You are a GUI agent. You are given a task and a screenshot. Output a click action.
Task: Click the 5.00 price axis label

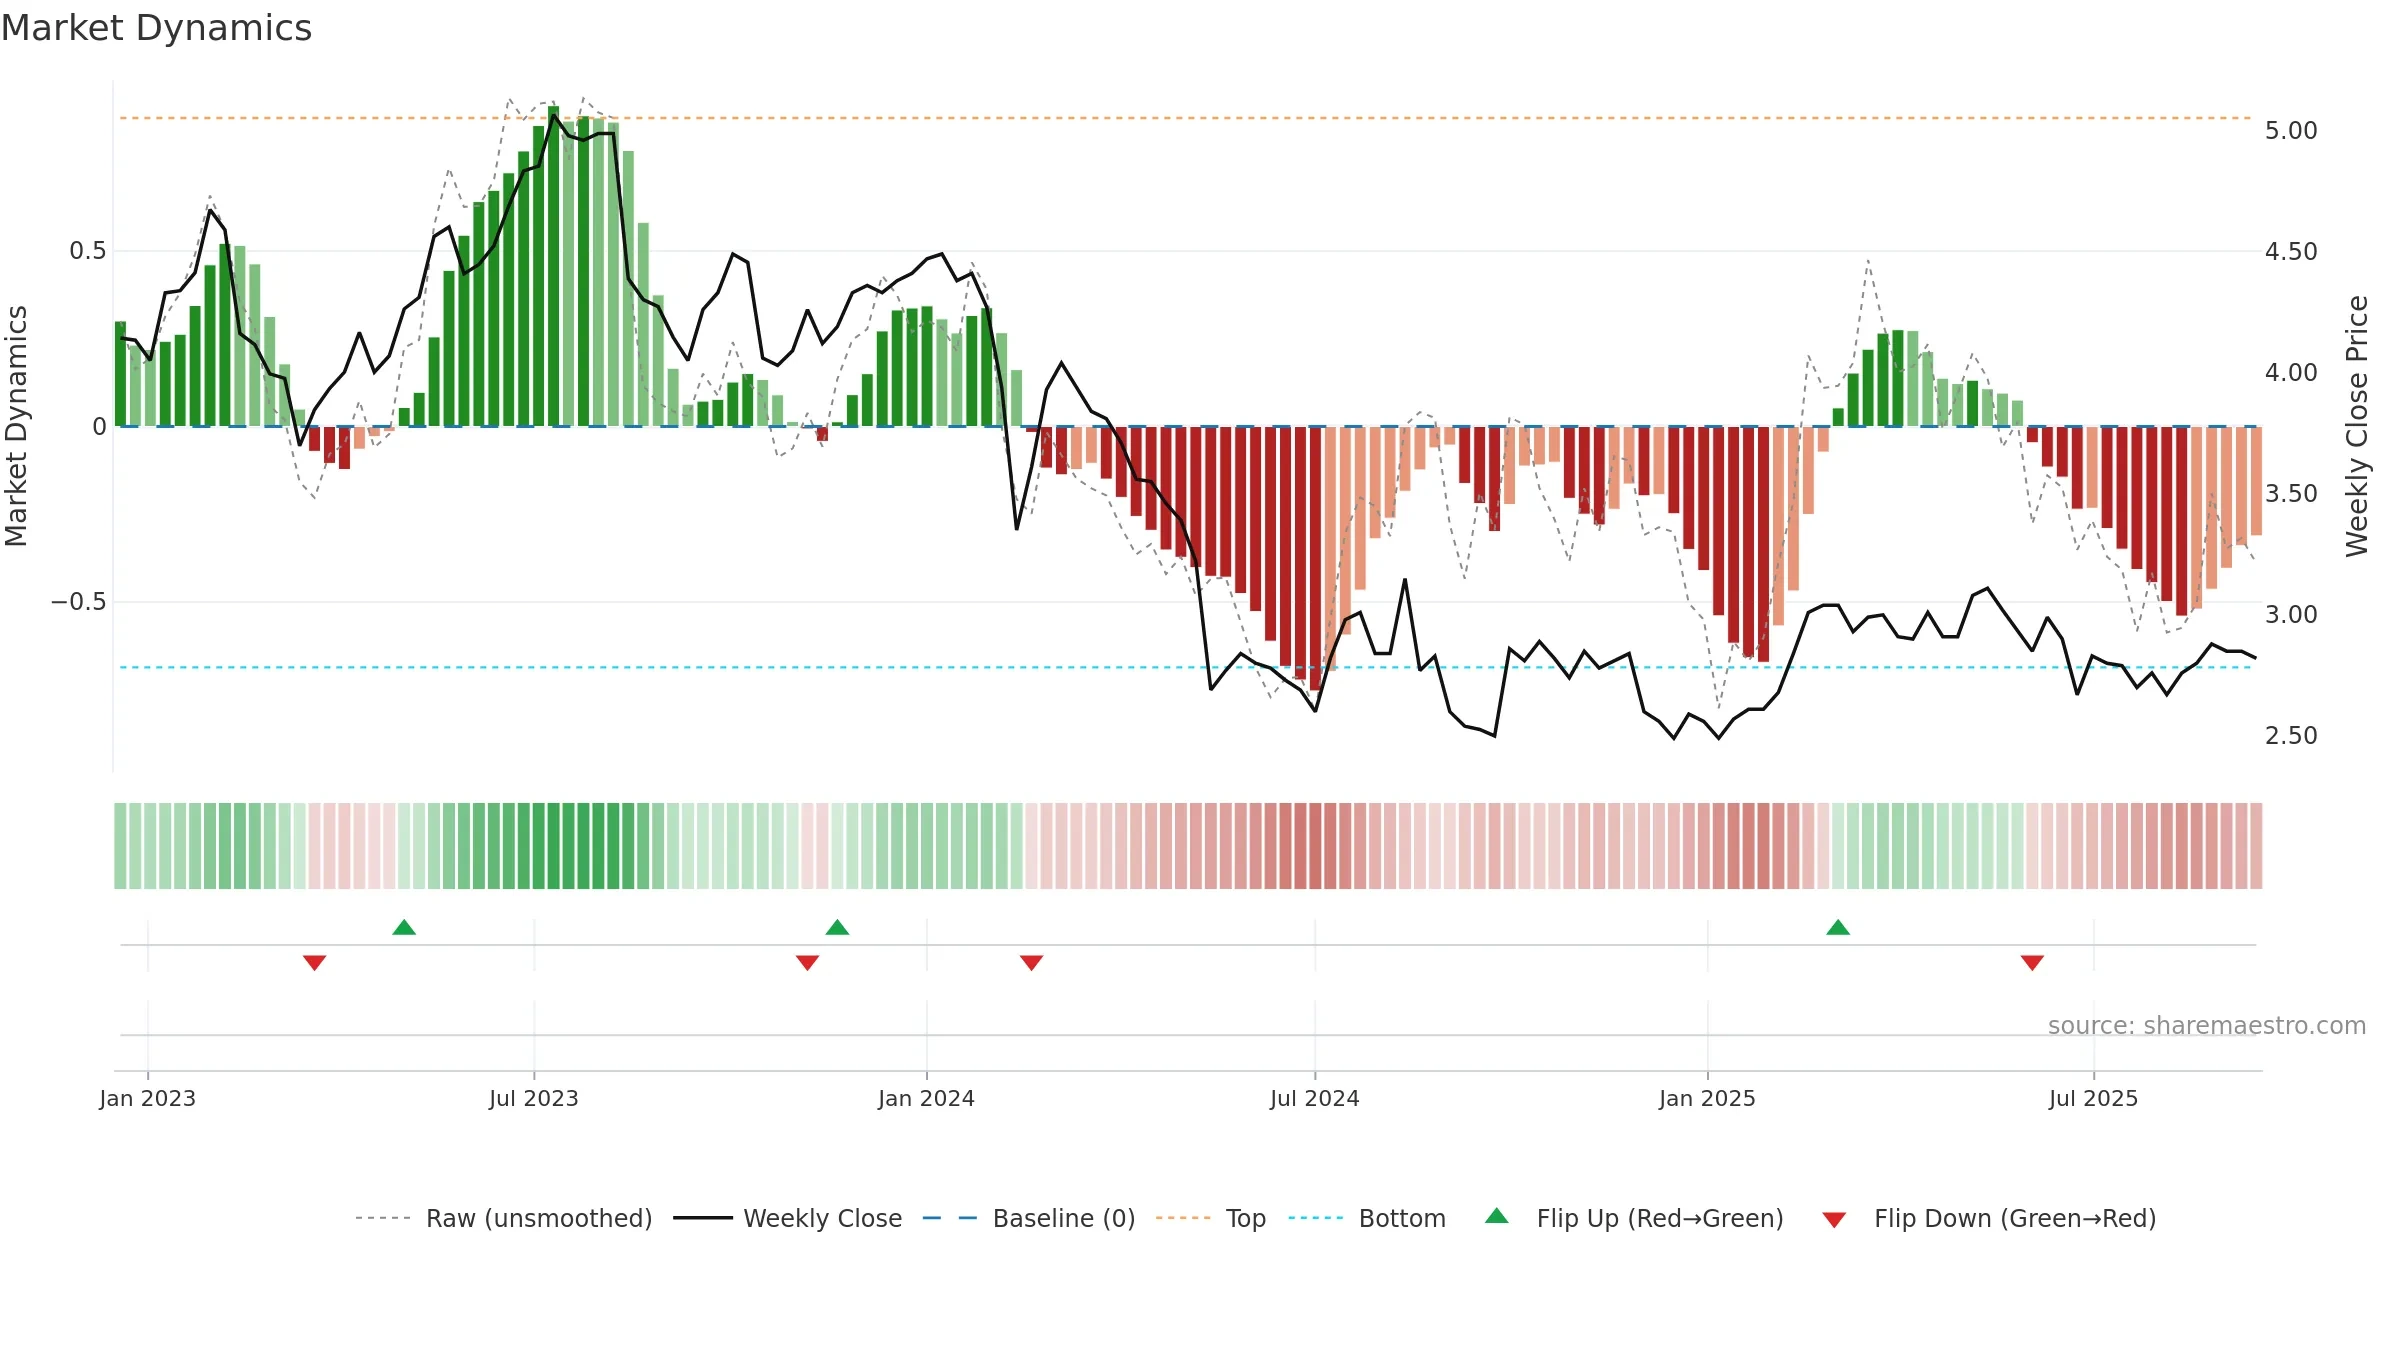2291,131
